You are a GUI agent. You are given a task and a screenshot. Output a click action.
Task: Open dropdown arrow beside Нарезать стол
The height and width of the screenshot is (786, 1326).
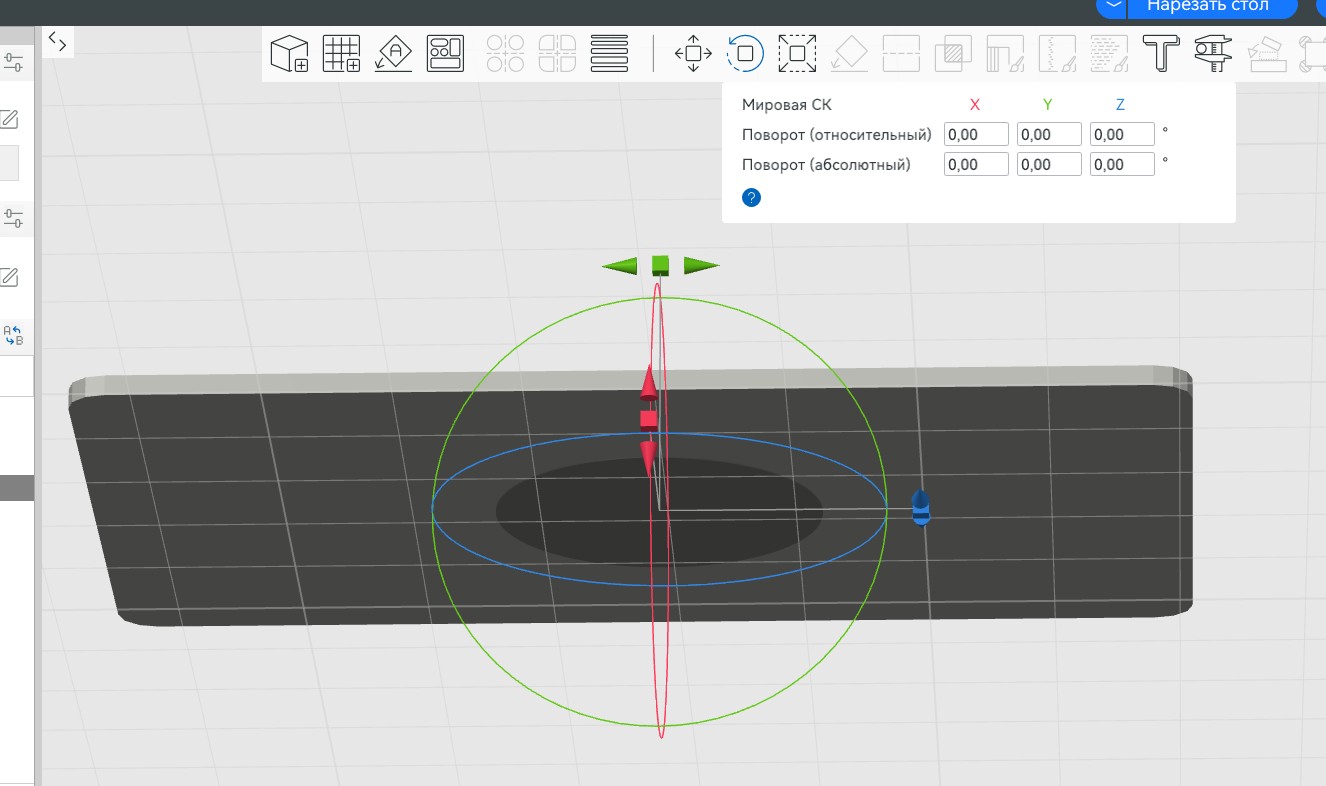pyautogui.click(x=1112, y=6)
